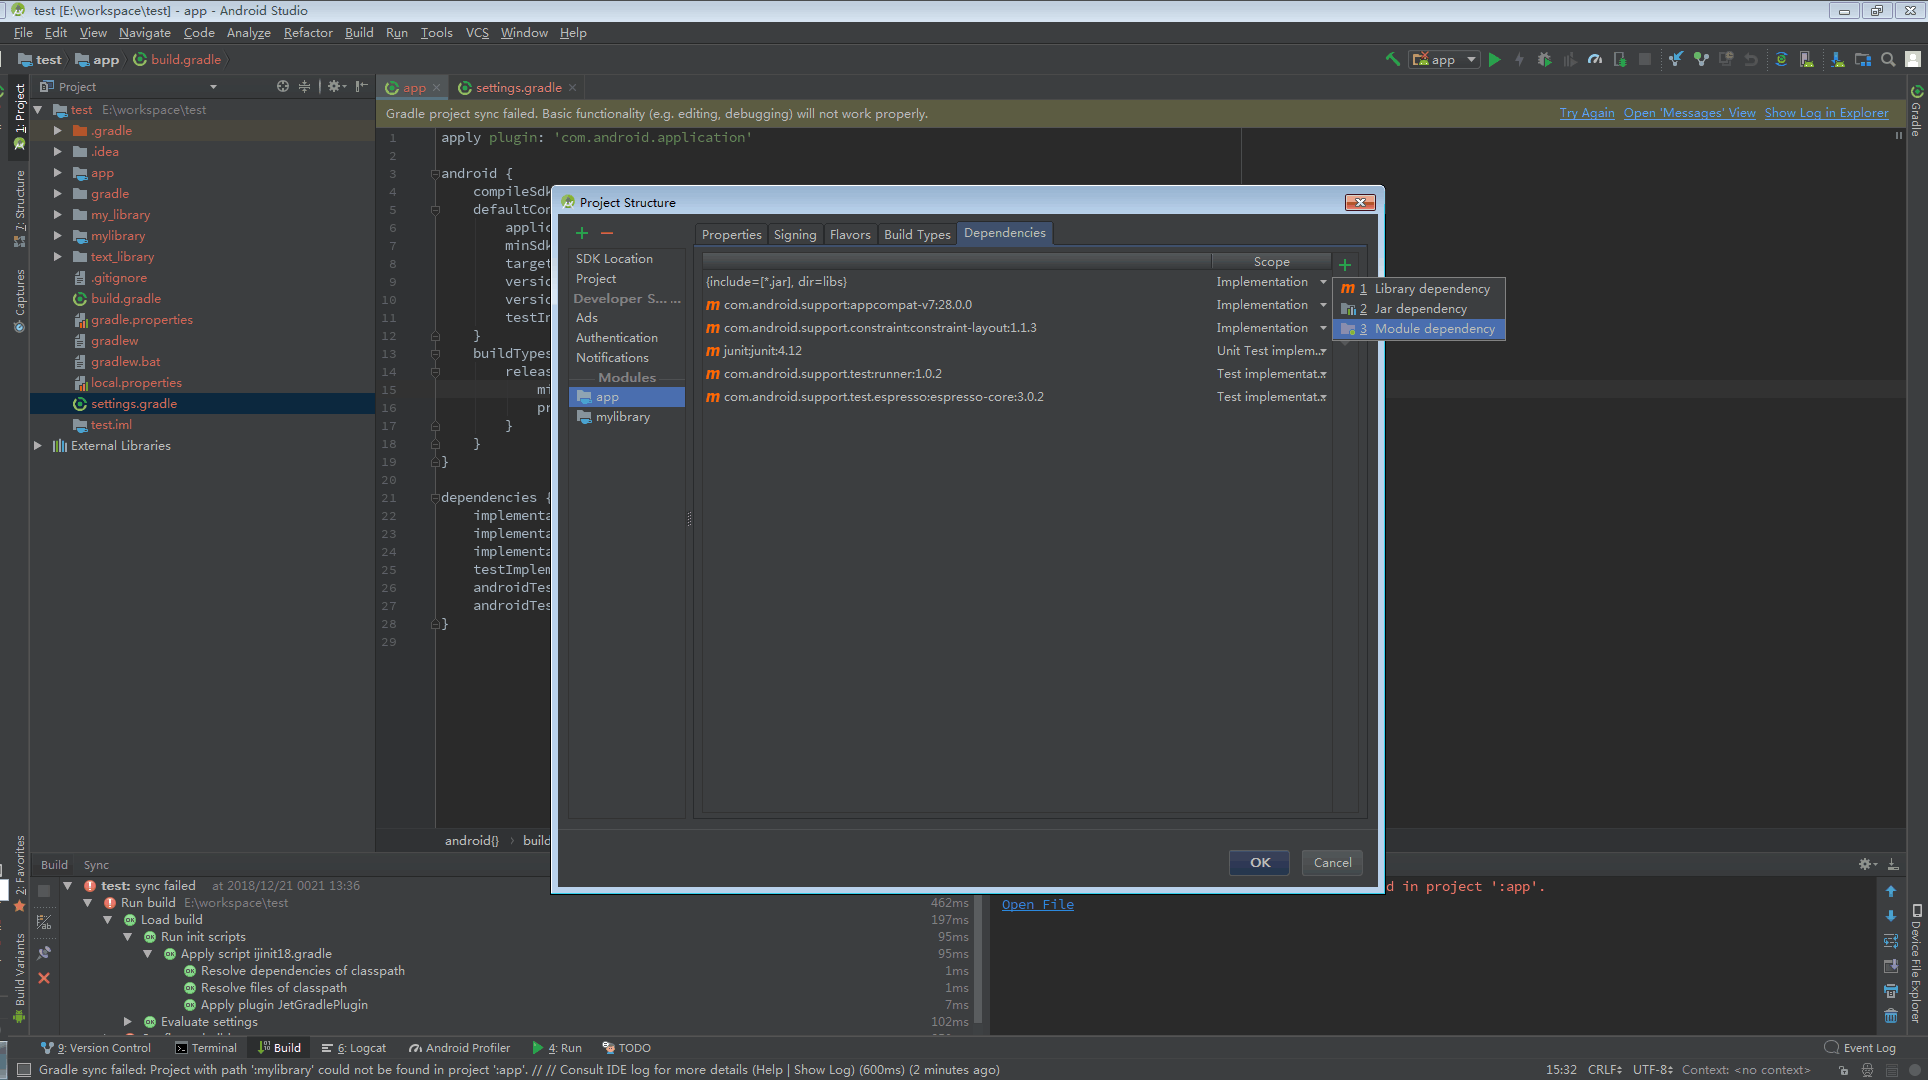
Task: Collapse the test project root node
Action: pos(37,109)
